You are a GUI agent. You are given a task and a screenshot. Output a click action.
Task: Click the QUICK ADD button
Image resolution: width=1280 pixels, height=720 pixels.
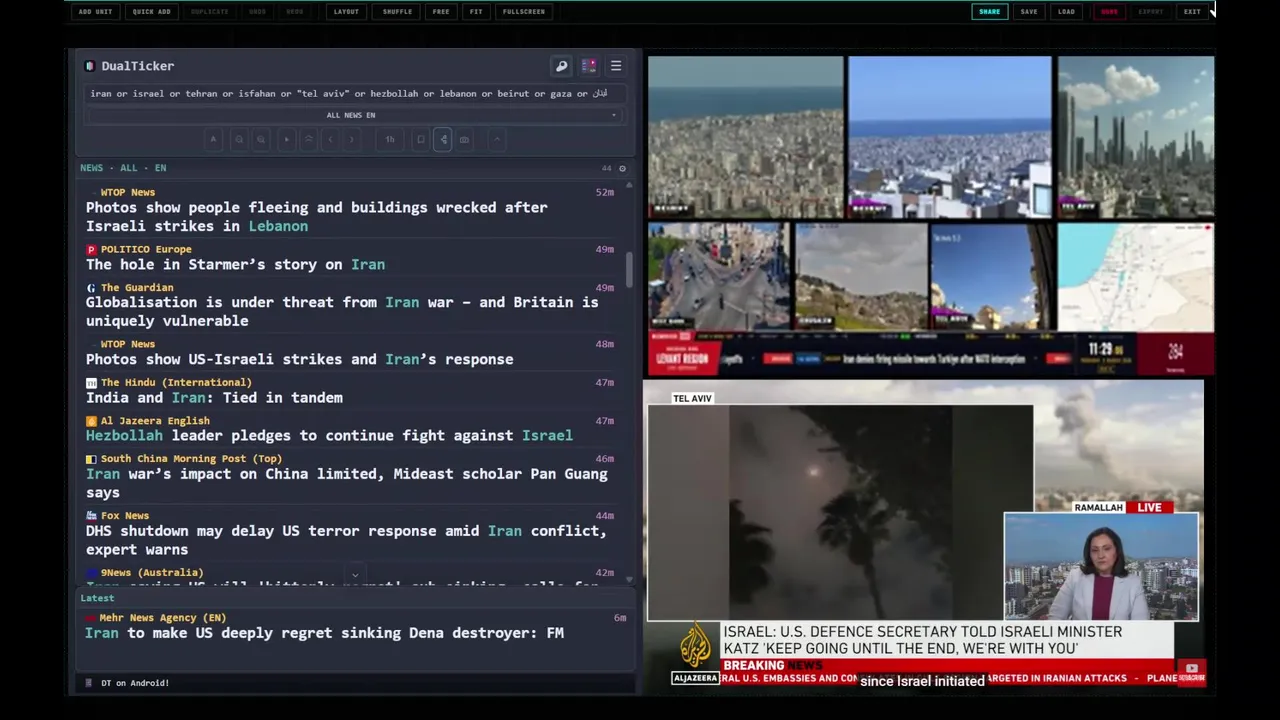coord(151,12)
